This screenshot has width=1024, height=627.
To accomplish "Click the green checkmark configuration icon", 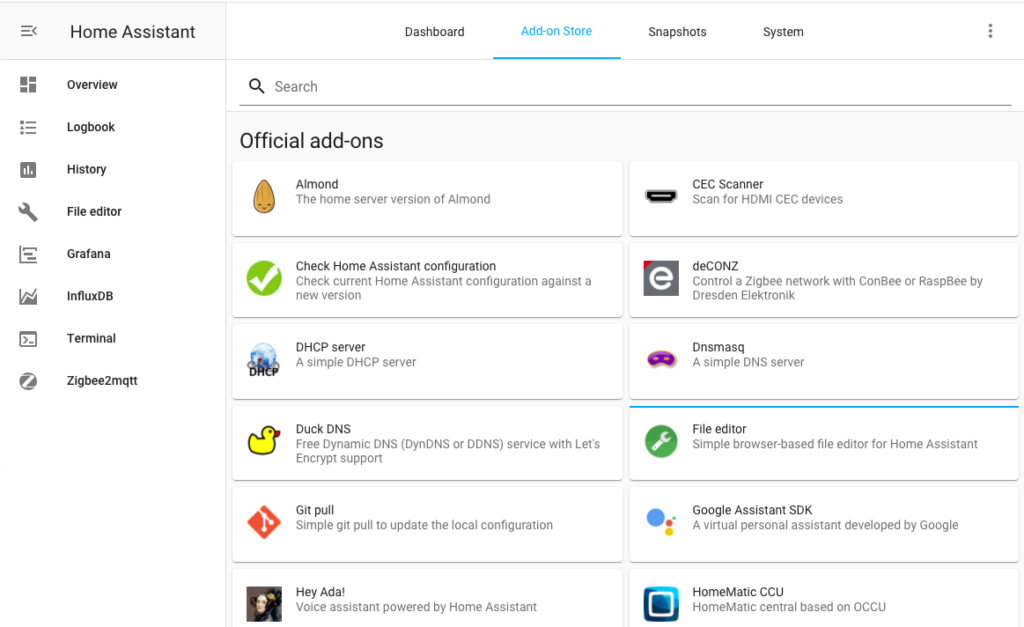I will pyautogui.click(x=264, y=278).
